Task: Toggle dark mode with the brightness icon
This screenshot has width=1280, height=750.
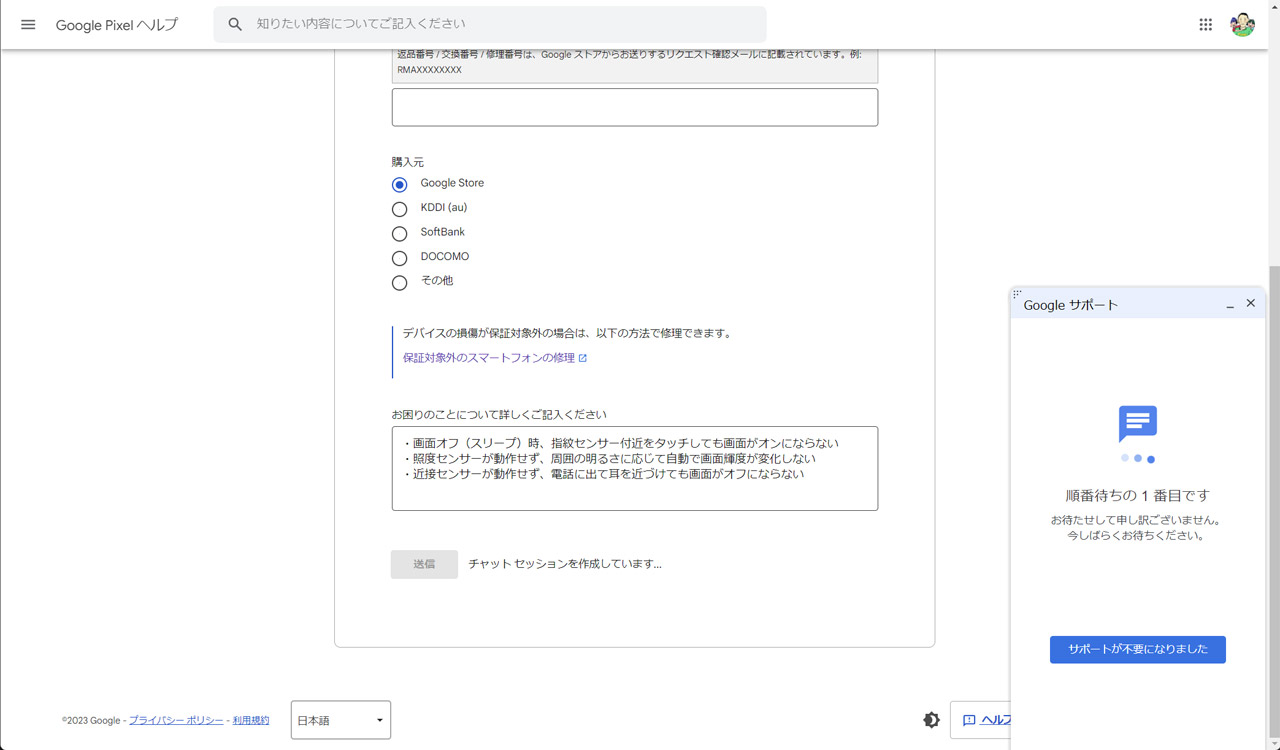Action: tap(932, 719)
